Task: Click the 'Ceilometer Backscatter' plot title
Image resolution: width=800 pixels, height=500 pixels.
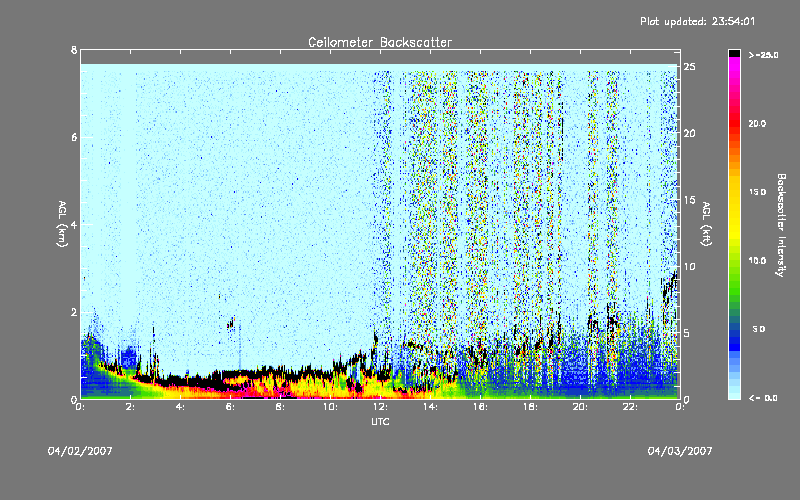Action: click(380, 42)
